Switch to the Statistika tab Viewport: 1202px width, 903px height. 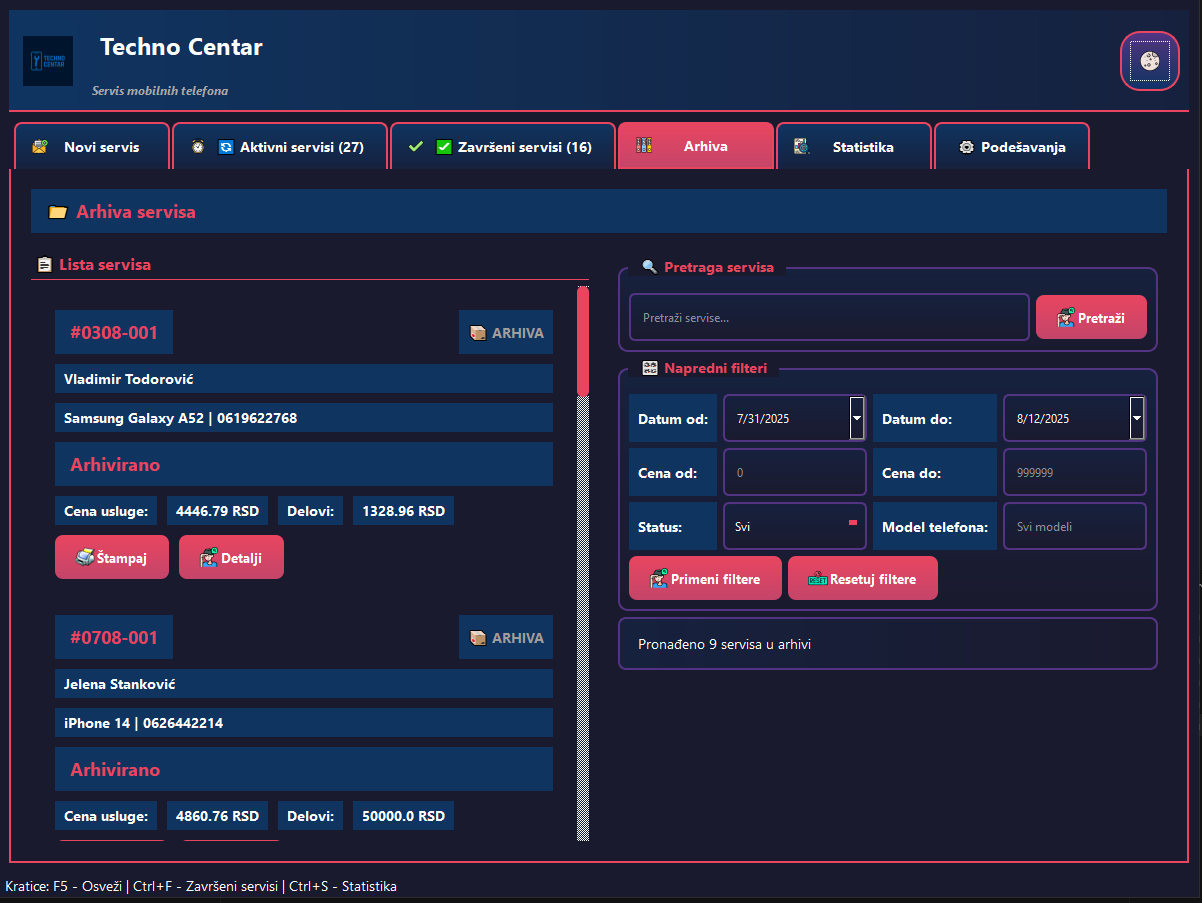tap(853, 147)
